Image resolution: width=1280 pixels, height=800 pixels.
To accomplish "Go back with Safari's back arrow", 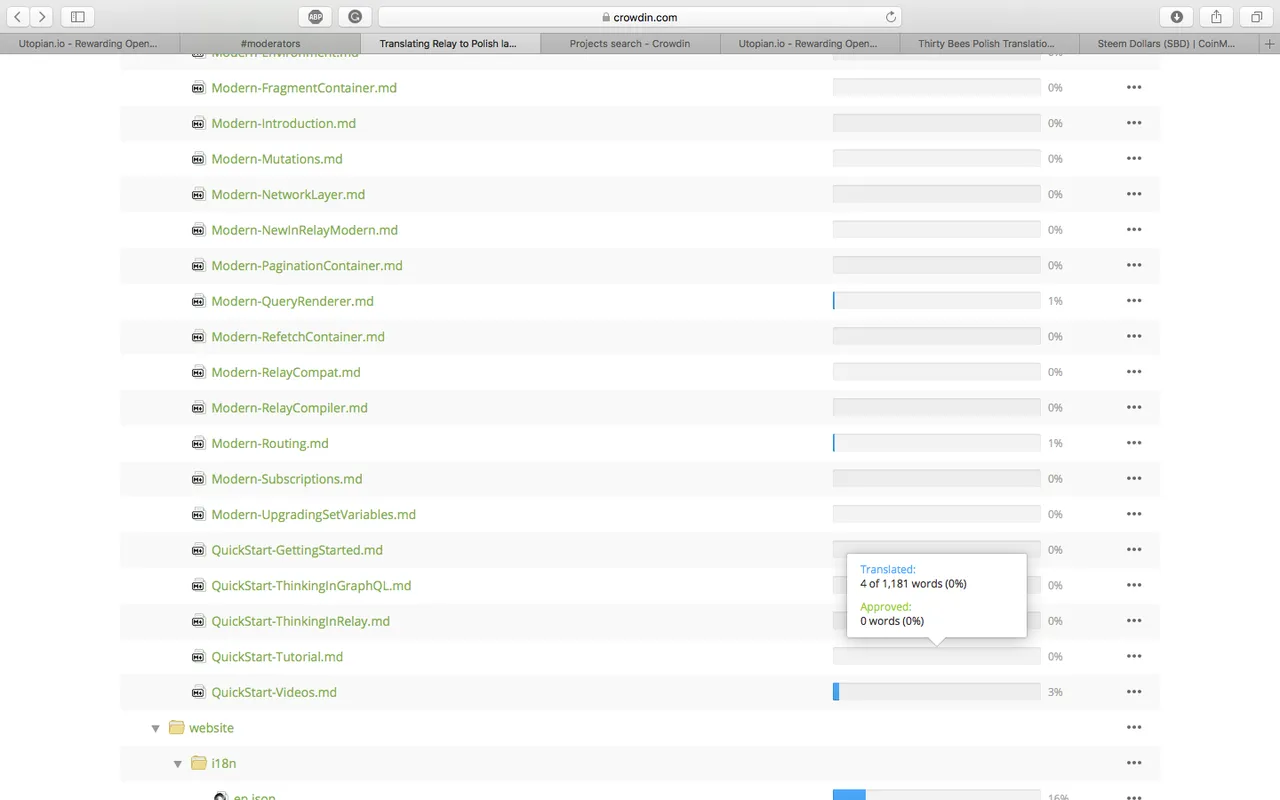I will point(18,17).
